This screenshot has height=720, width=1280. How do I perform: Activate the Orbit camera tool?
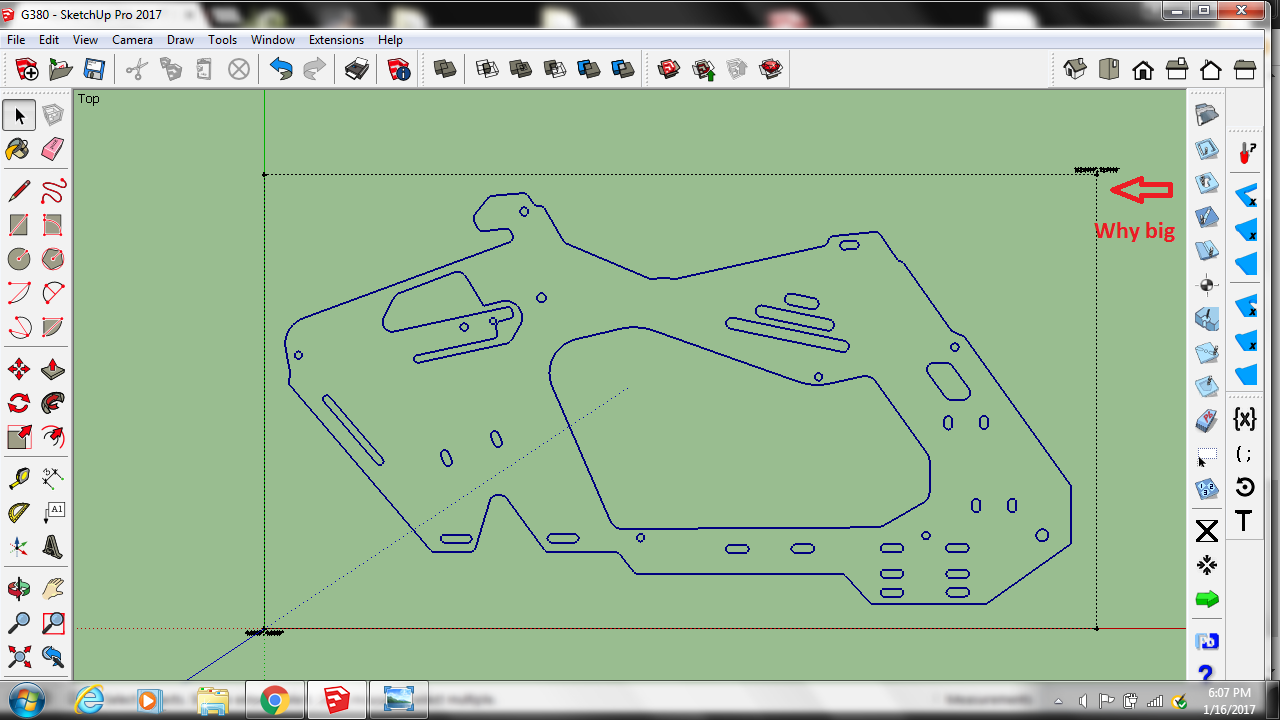(18, 588)
